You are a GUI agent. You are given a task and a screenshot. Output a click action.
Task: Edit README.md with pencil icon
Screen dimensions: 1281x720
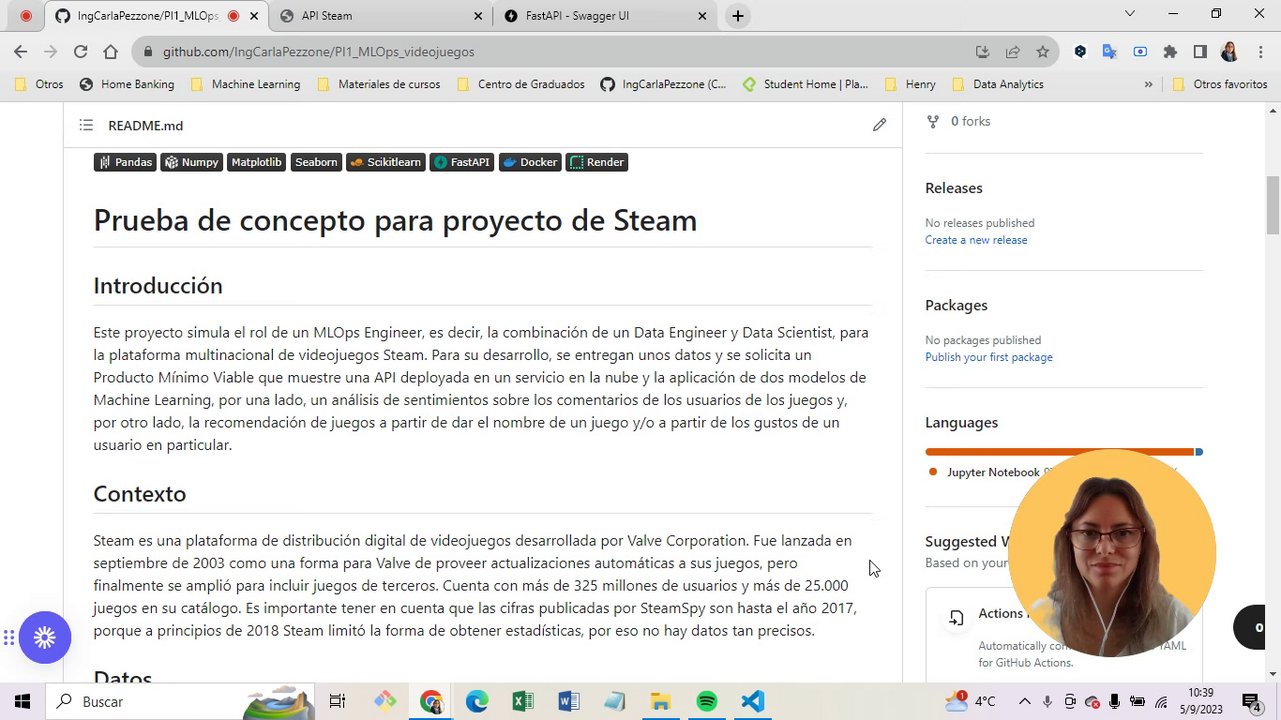[879, 125]
